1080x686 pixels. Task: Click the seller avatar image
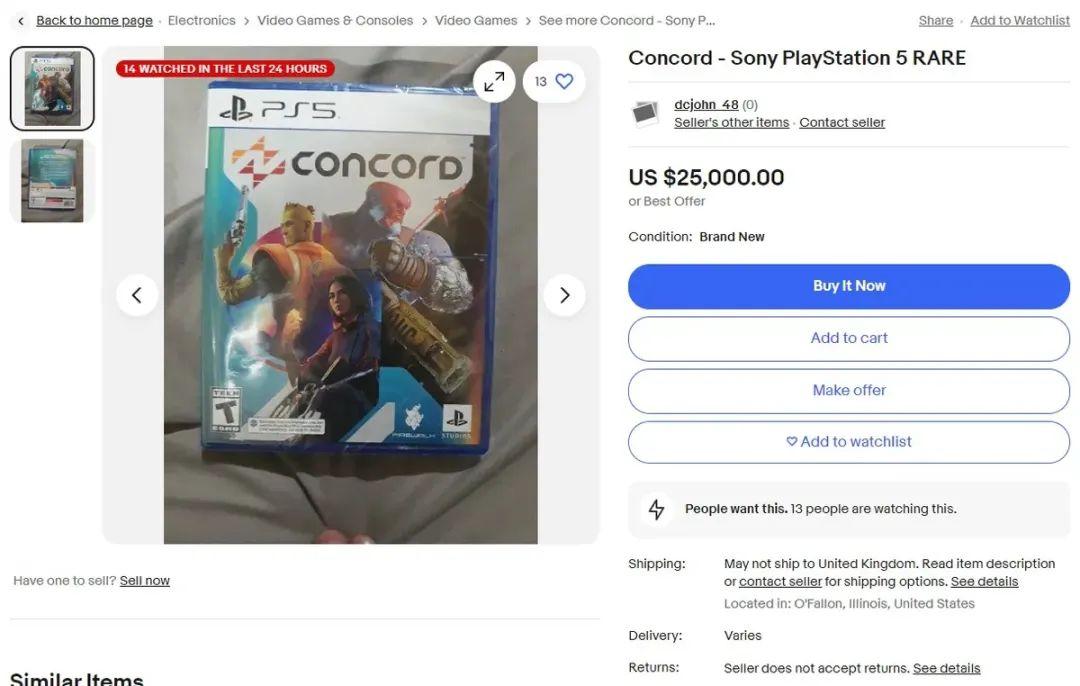[646, 113]
